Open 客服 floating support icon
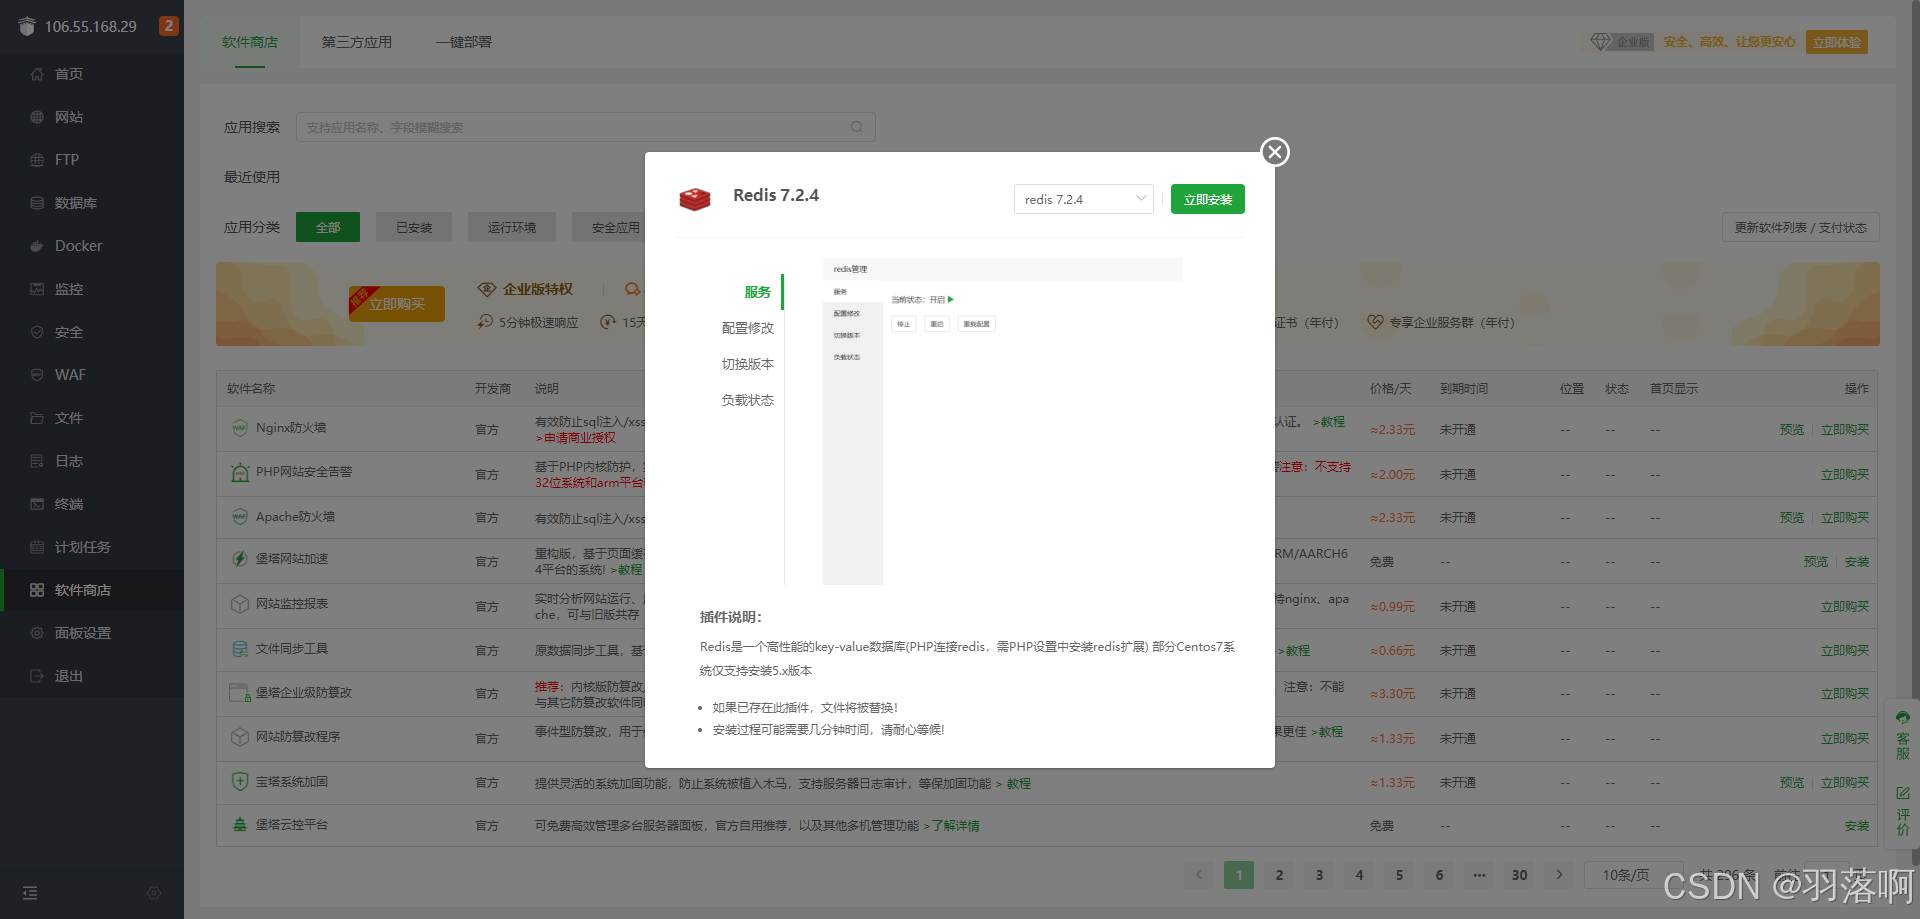This screenshot has height=919, width=1920. click(1903, 735)
